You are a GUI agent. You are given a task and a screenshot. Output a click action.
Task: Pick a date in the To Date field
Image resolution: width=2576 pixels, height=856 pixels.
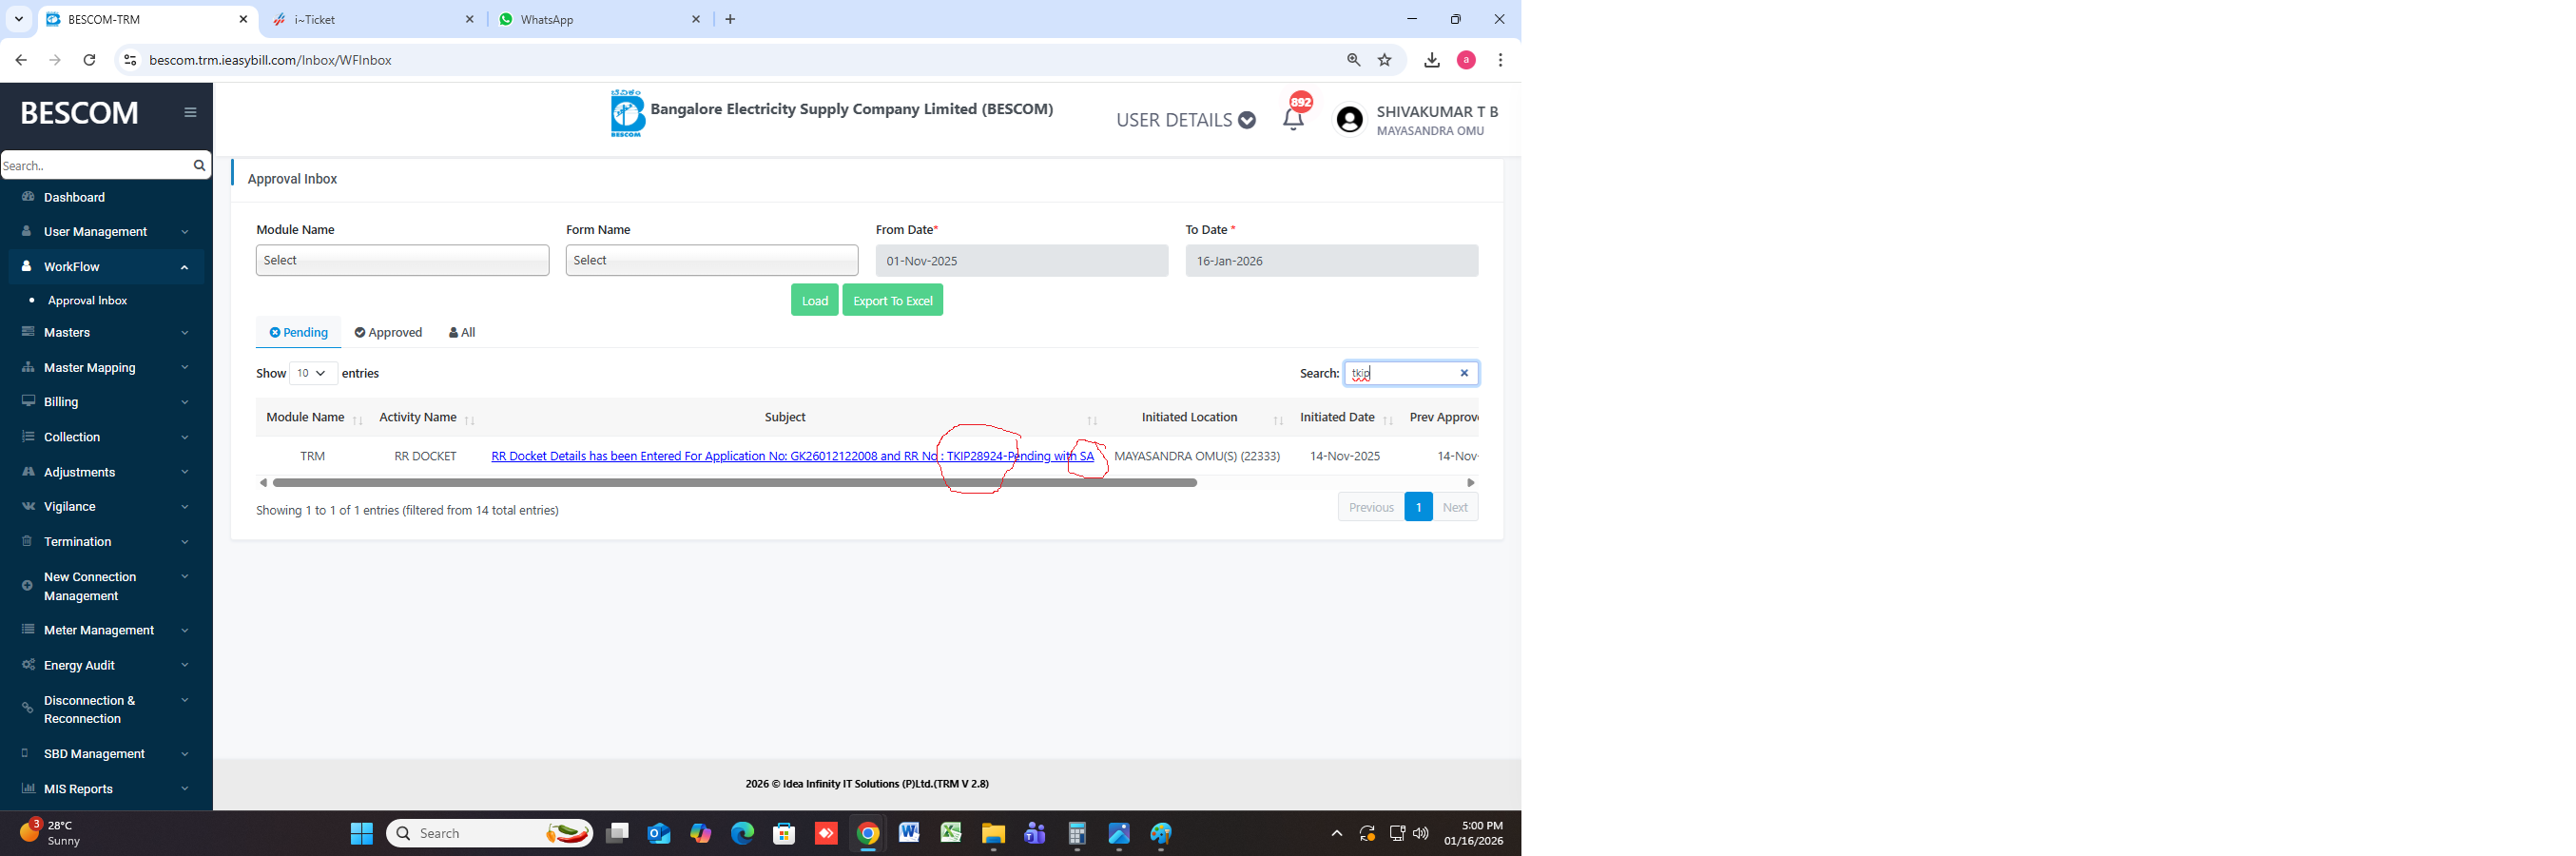pyautogui.click(x=1332, y=261)
